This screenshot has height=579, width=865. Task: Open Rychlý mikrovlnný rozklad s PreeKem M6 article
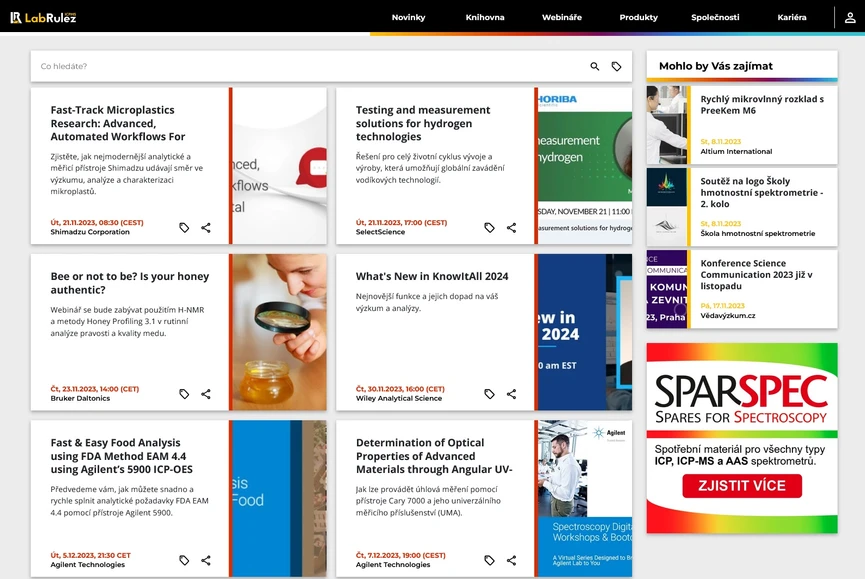(x=762, y=105)
